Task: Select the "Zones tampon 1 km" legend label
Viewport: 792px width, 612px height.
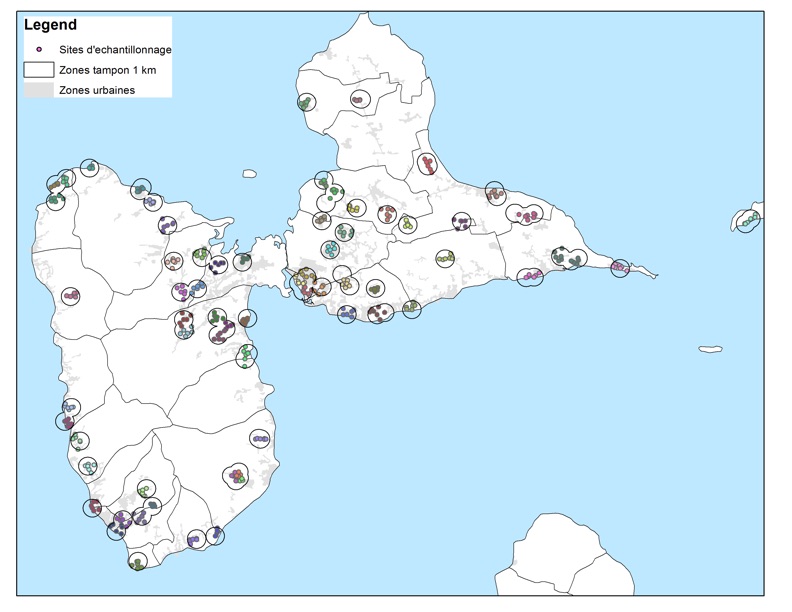Action: click(x=108, y=70)
